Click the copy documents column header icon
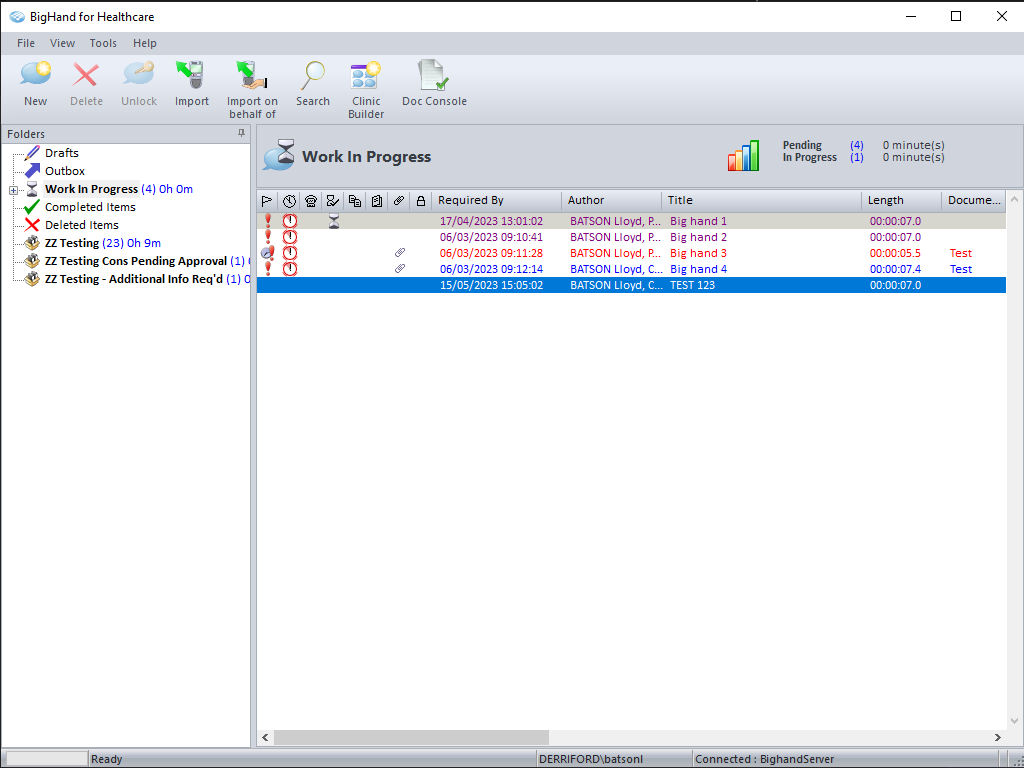1024x768 pixels. pos(355,200)
